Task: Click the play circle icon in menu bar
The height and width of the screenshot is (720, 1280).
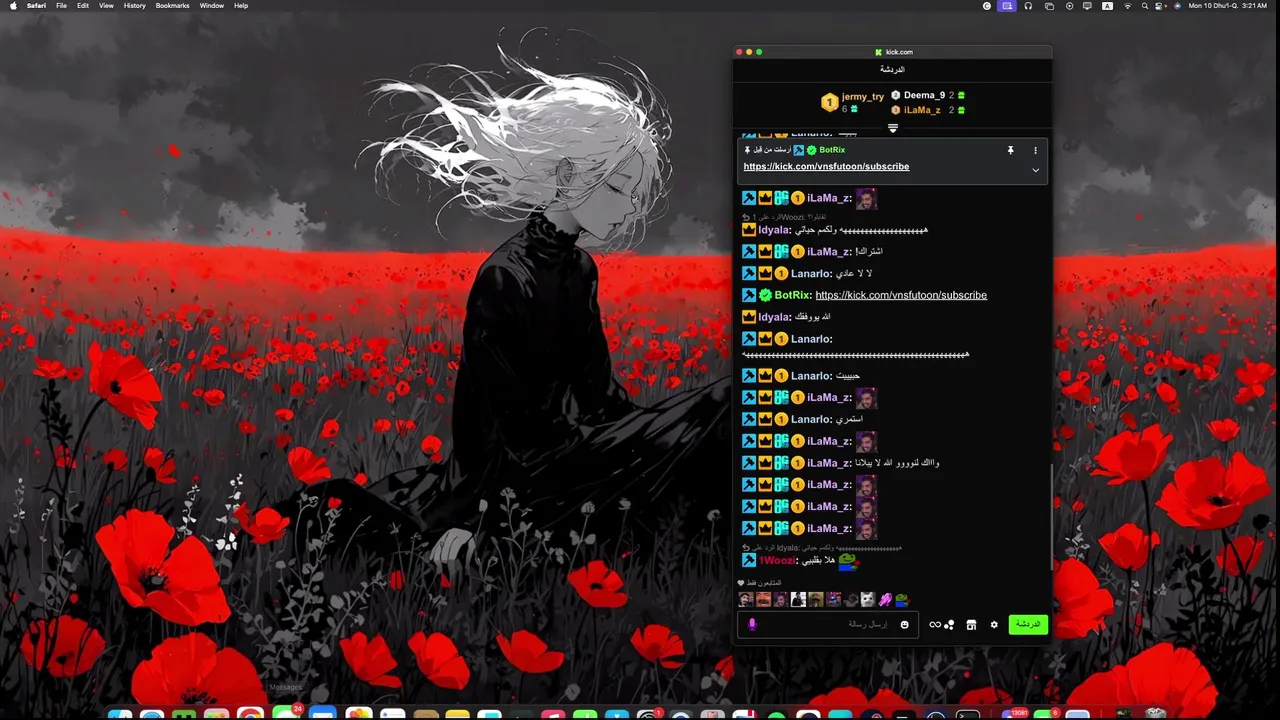Action: (x=1069, y=5)
